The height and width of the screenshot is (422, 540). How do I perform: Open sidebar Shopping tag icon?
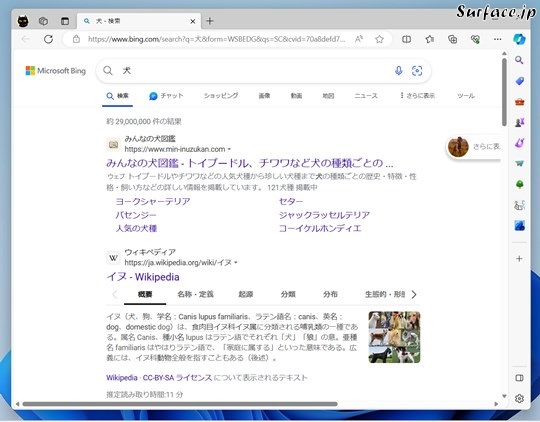point(520,81)
